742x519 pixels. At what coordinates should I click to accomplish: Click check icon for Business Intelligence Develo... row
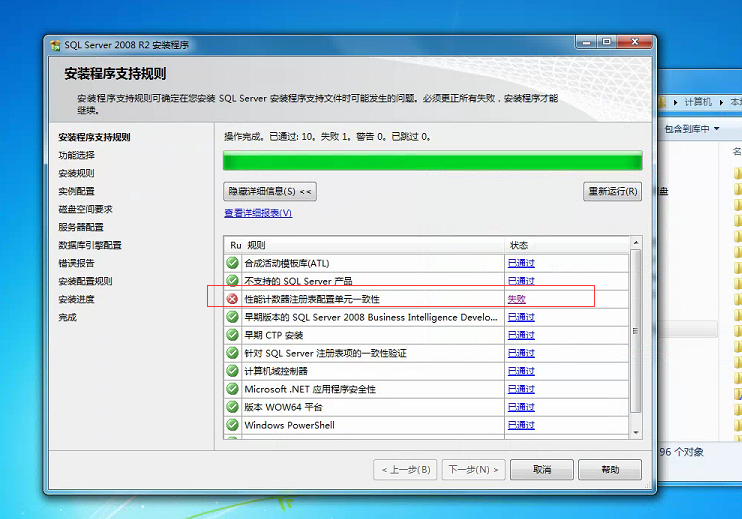[232, 317]
